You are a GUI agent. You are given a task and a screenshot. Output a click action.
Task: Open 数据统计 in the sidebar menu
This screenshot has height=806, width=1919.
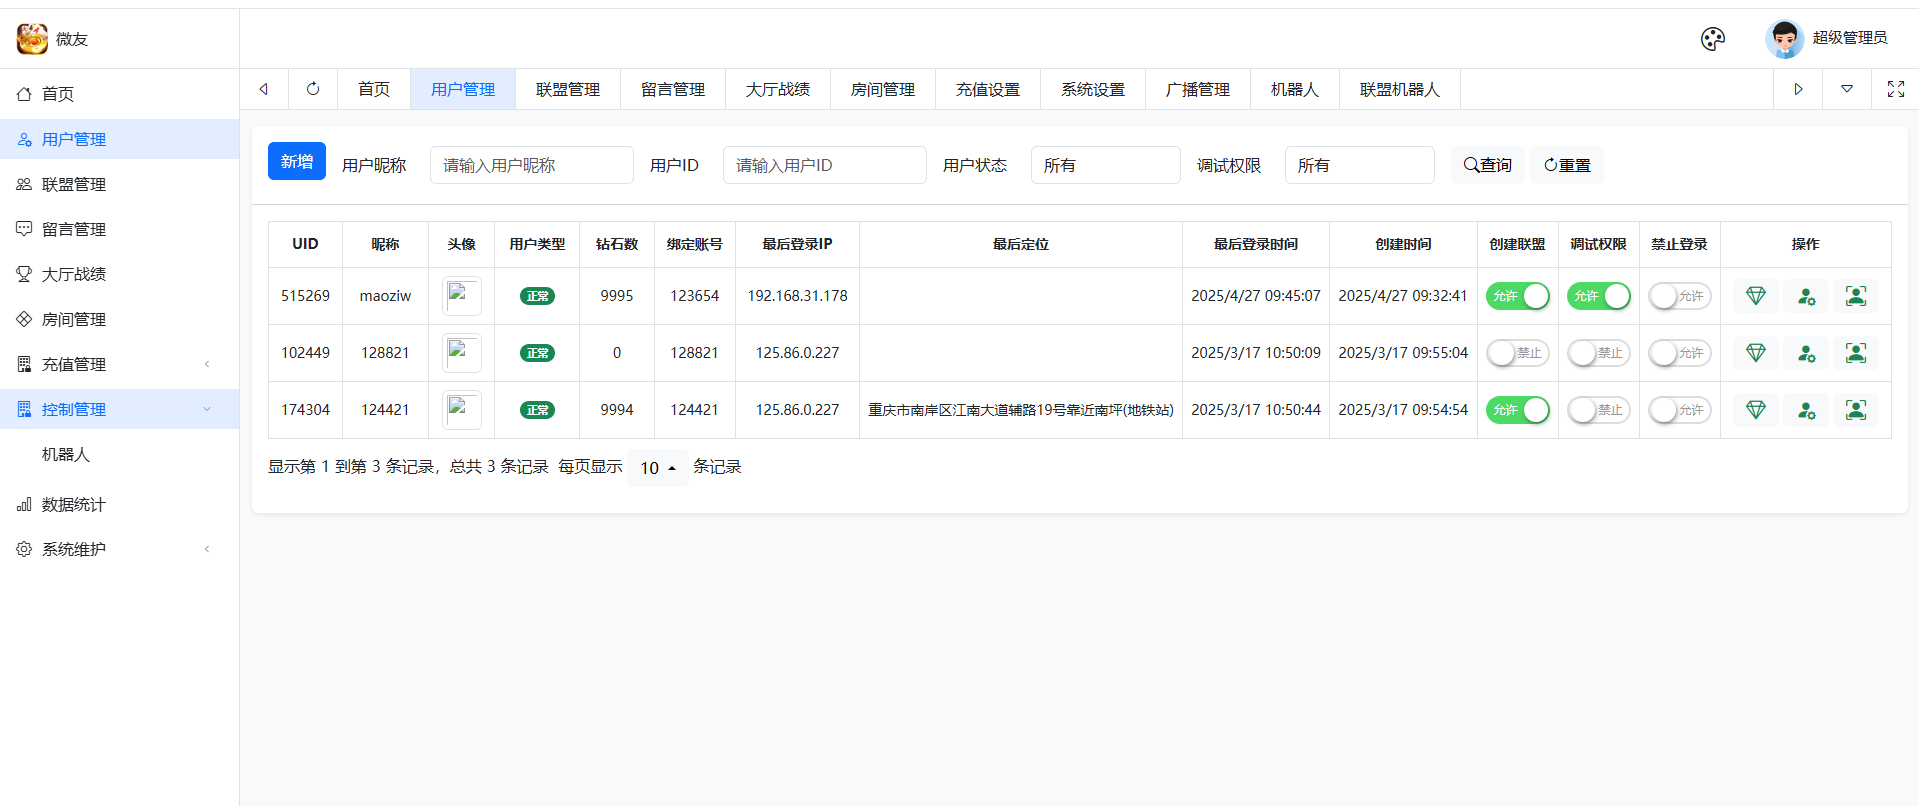[73, 504]
